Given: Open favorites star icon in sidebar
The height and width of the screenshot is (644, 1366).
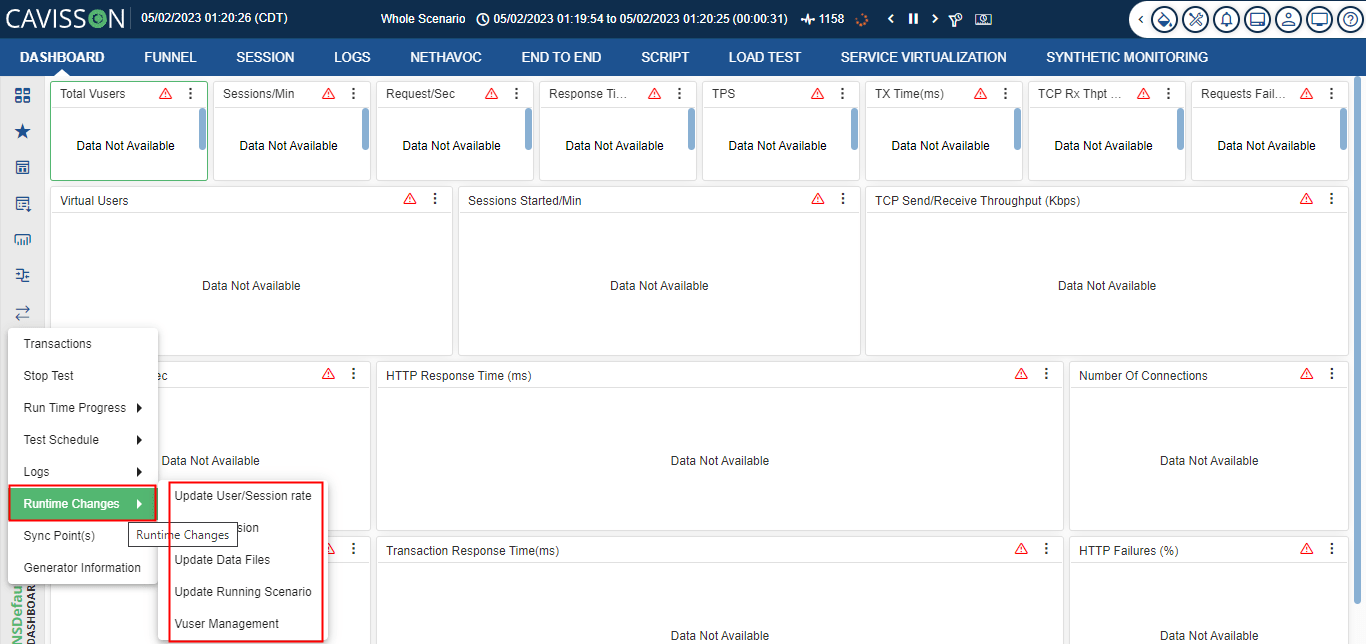Looking at the screenshot, I should click(x=22, y=131).
